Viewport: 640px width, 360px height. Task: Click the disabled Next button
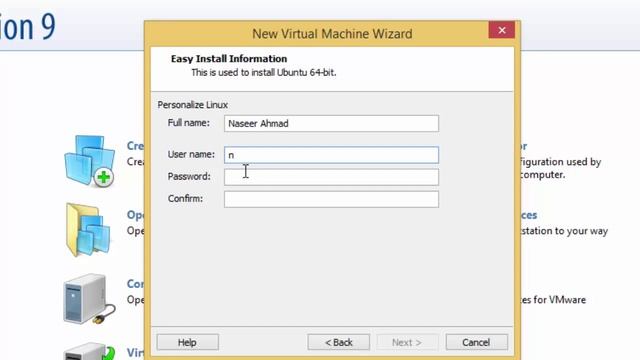[x=407, y=342]
